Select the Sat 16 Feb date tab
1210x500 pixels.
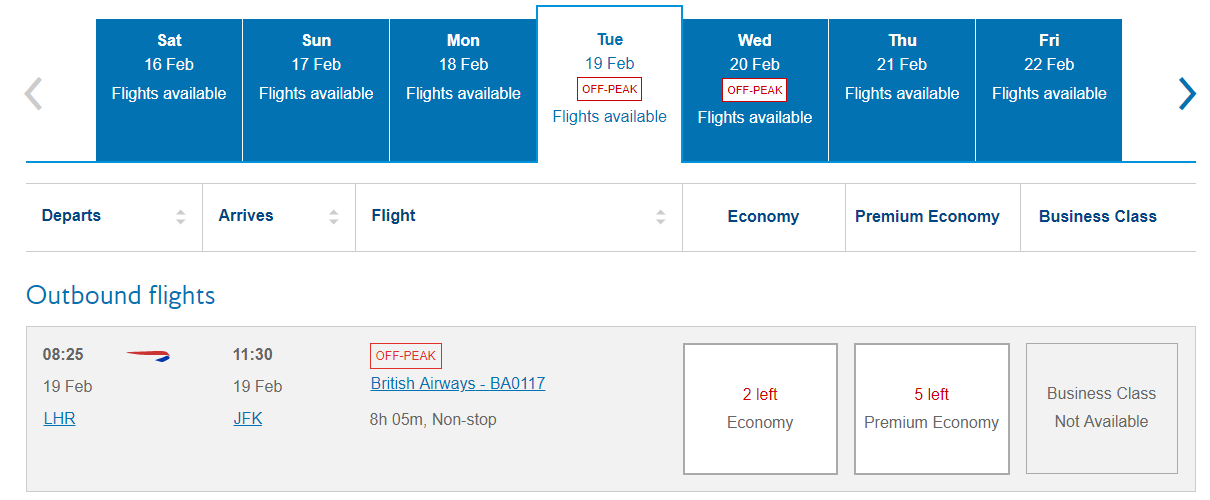coord(169,90)
